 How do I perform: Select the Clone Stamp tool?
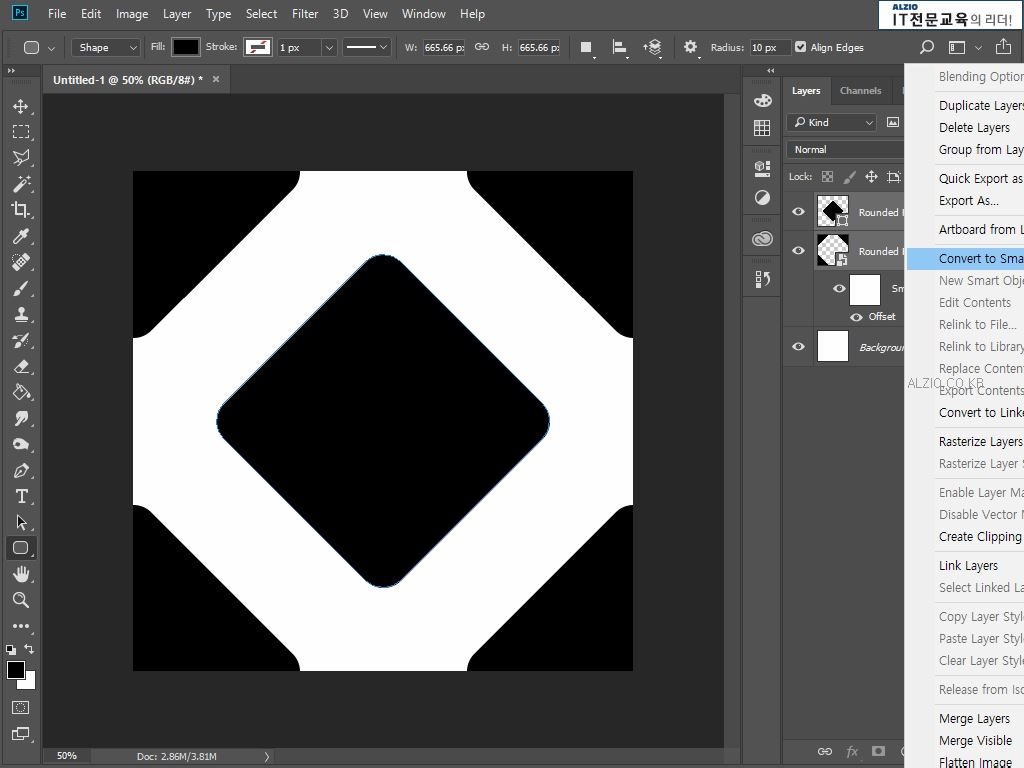(x=21, y=314)
